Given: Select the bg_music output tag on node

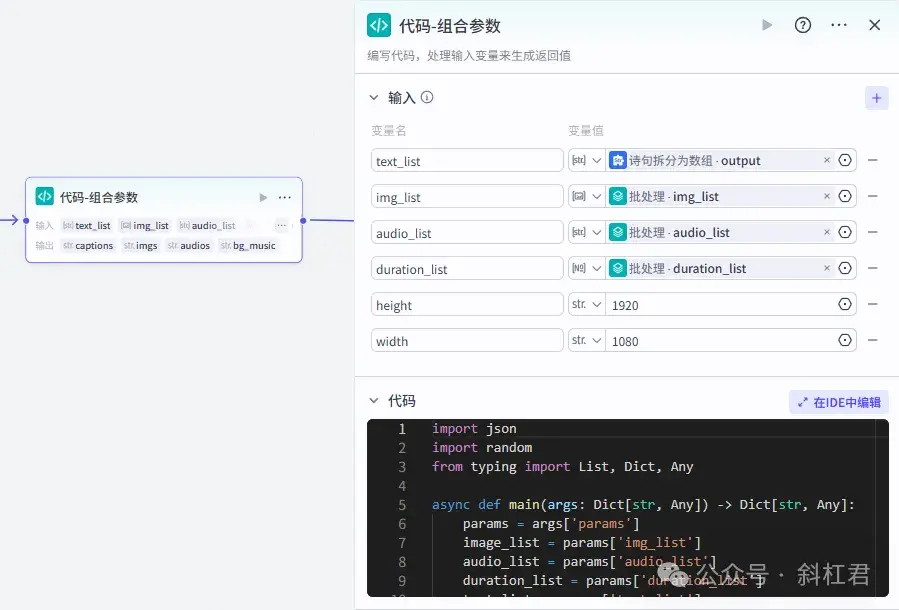Looking at the screenshot, I should [x=248, y=245].
